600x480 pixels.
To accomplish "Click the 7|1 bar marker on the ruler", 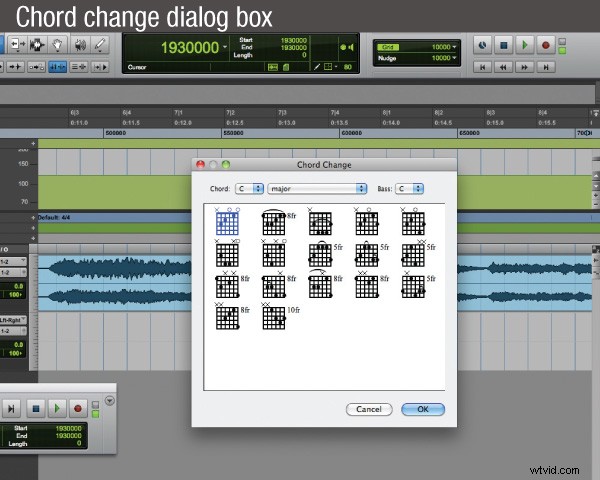I will (x=178, y=113).
